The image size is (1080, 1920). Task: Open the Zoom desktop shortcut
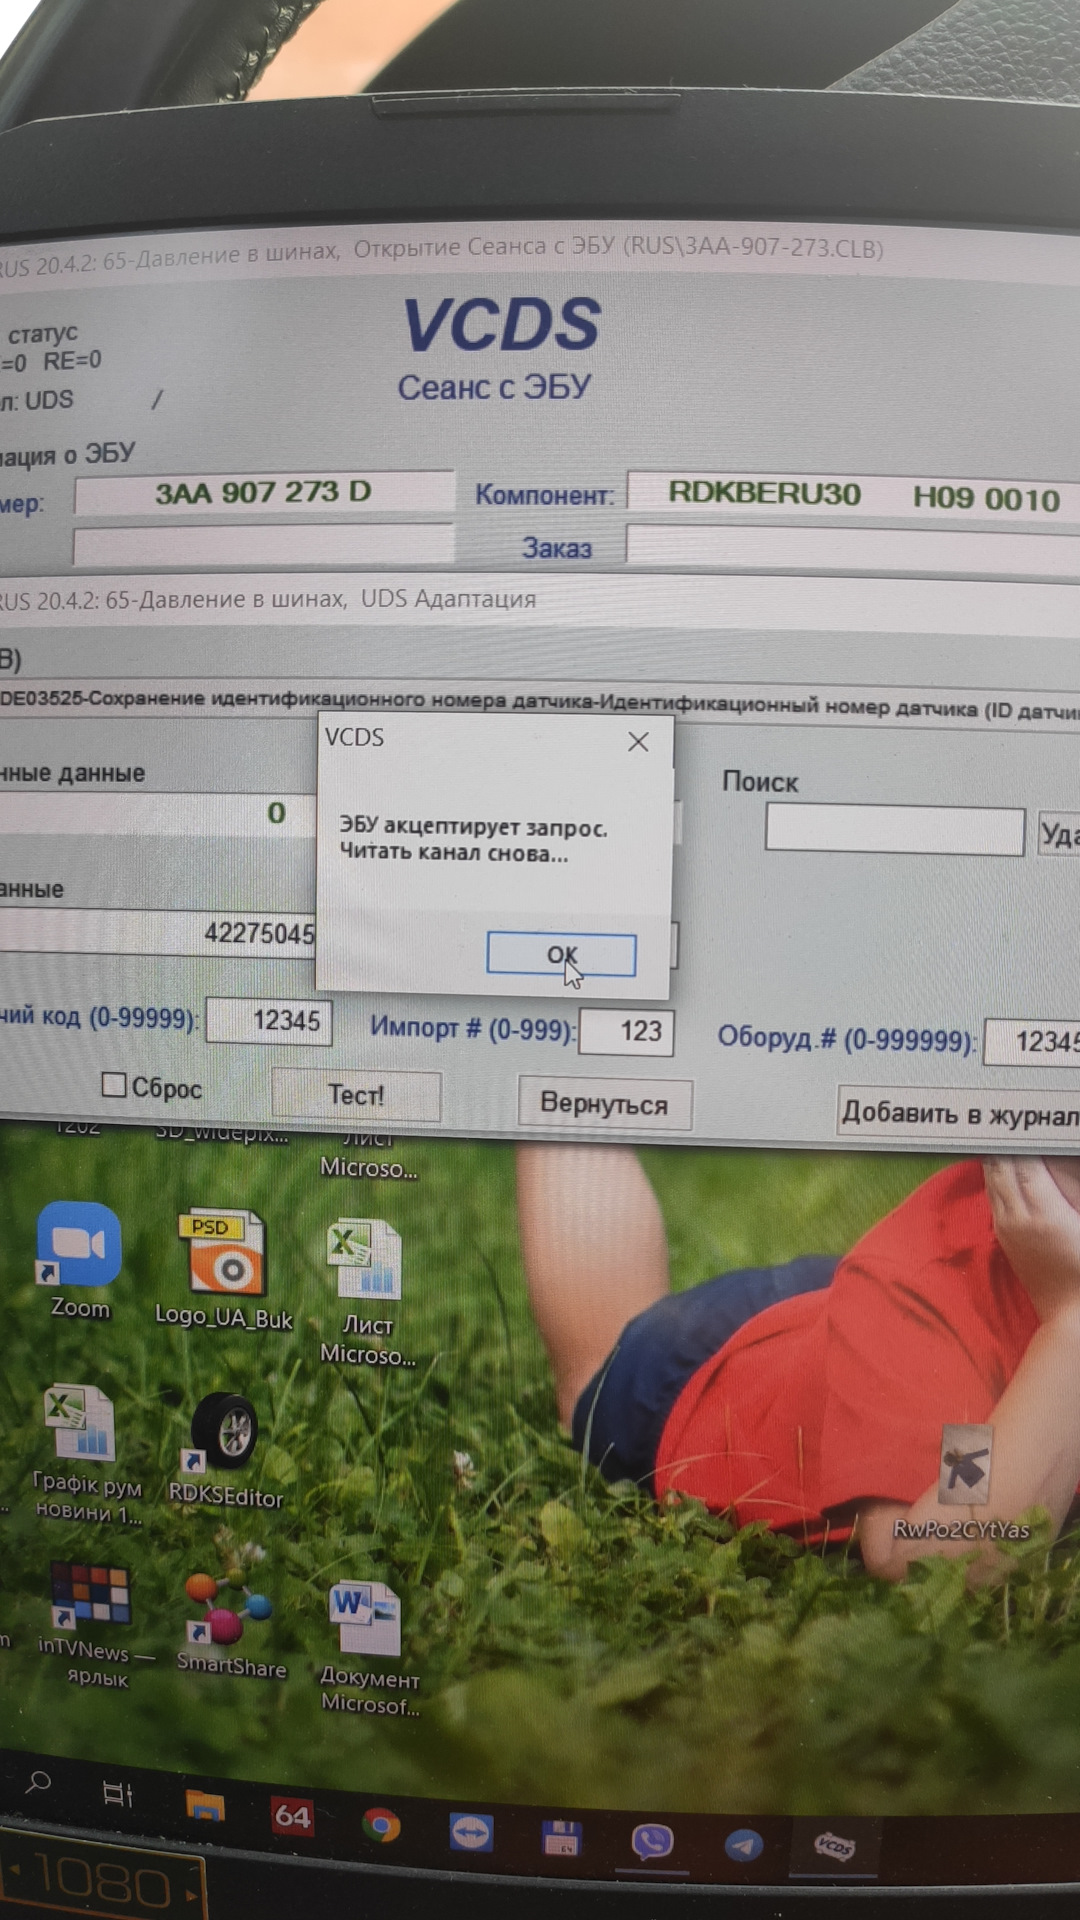pos(79,1246)
